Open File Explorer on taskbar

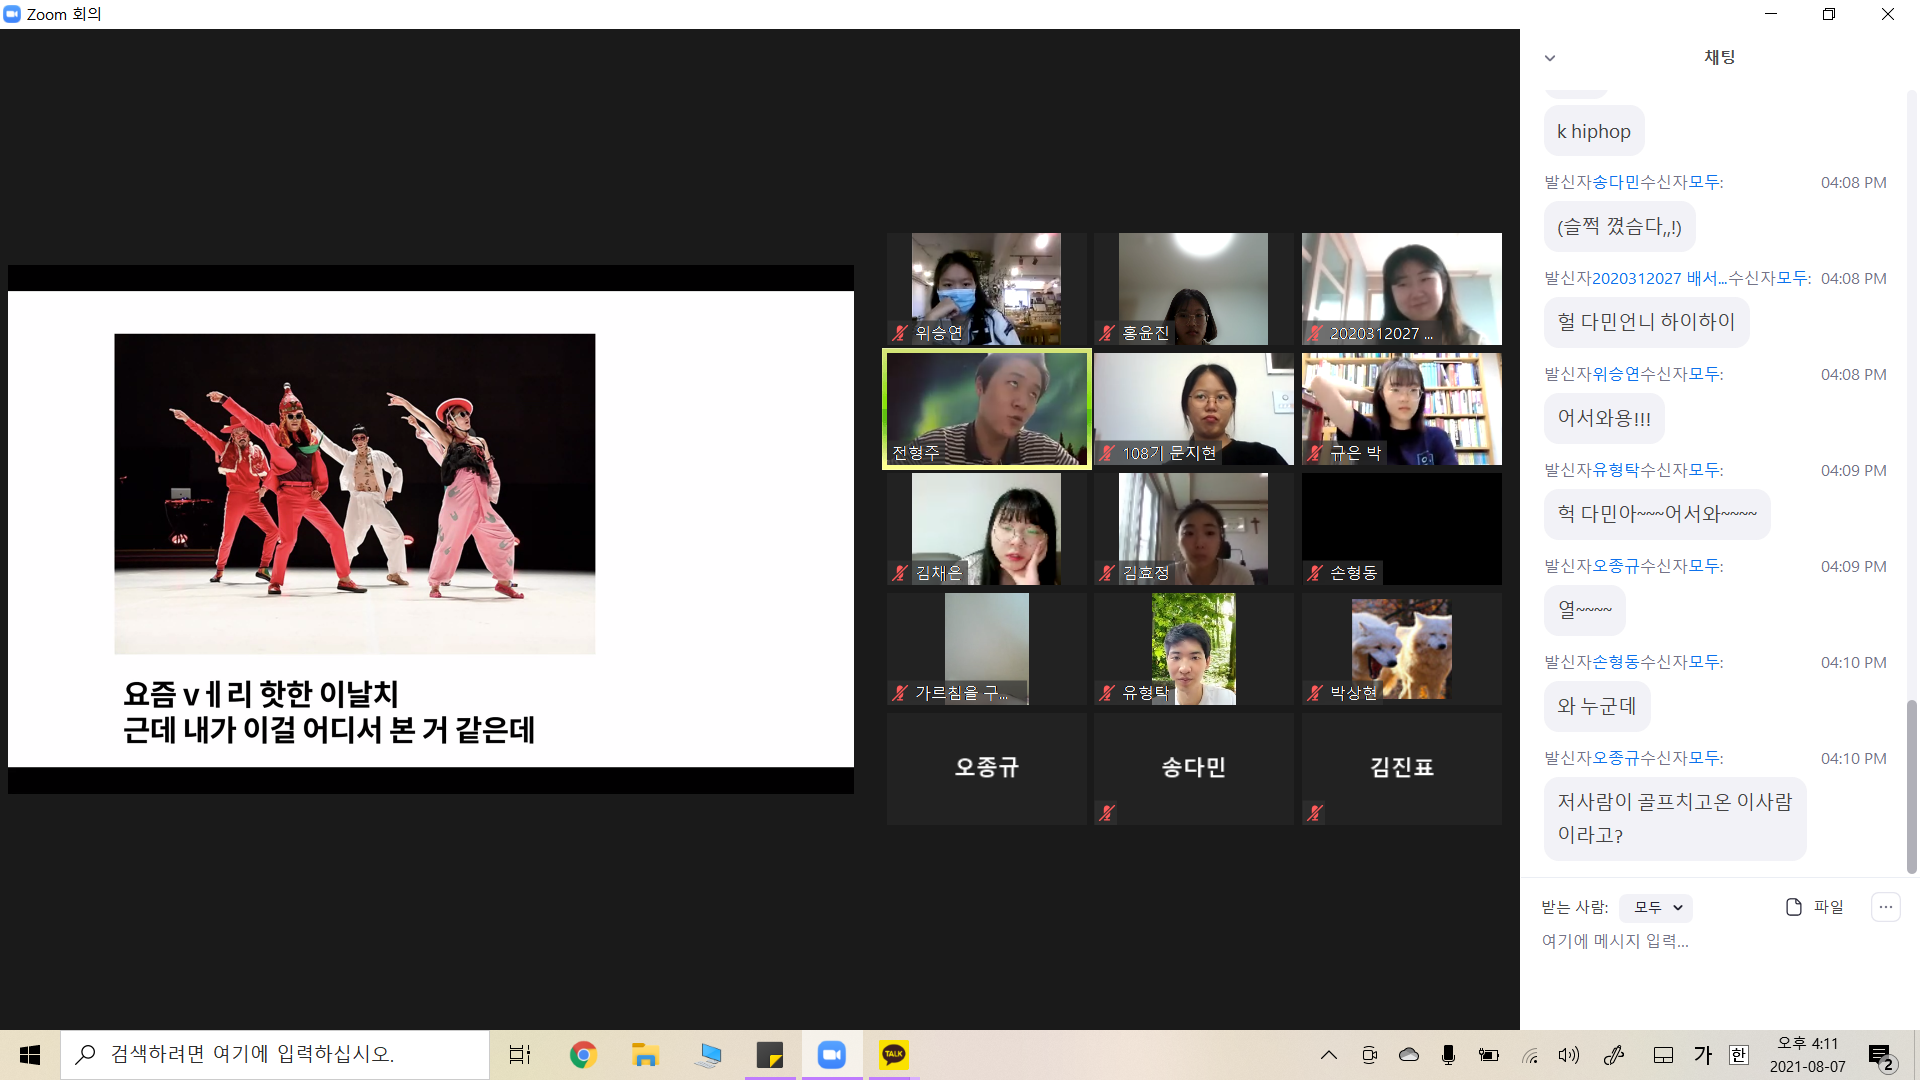click(645, 1055)
